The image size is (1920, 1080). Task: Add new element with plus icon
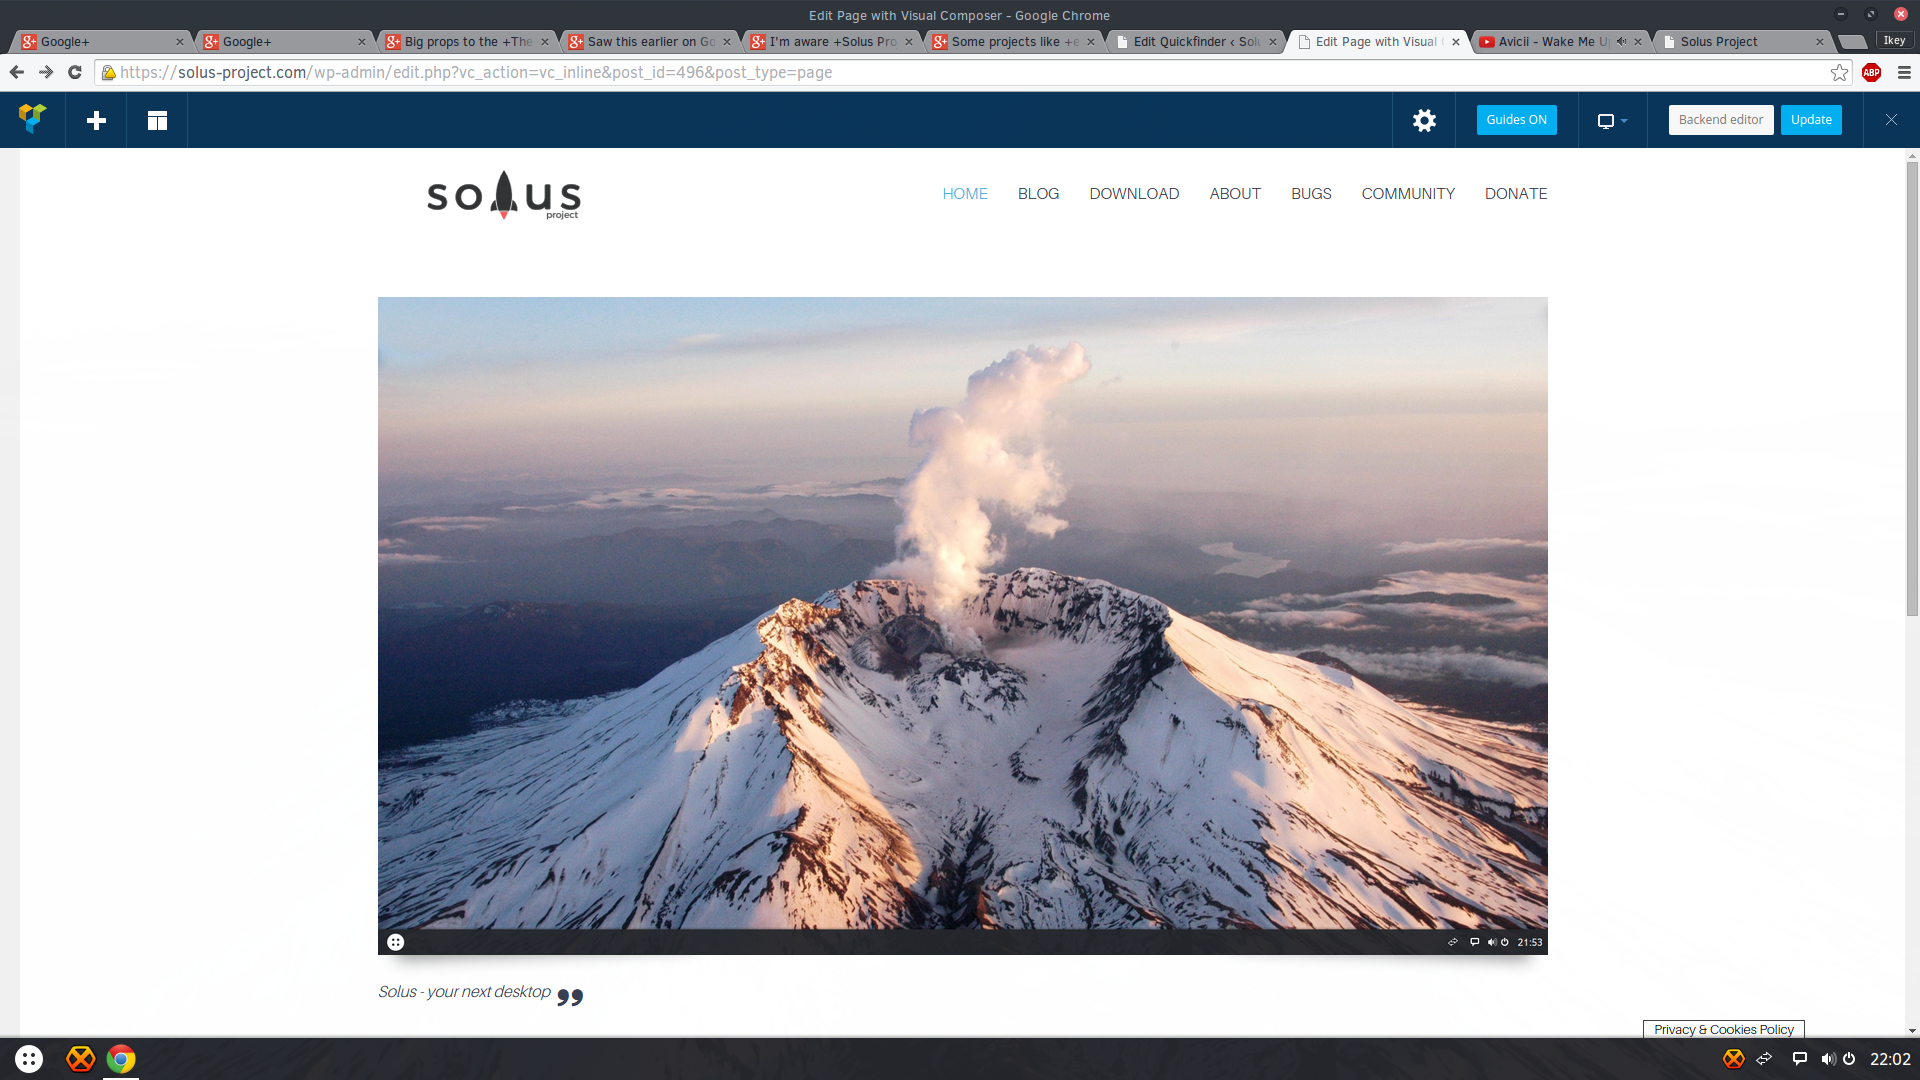click(96, 120)
